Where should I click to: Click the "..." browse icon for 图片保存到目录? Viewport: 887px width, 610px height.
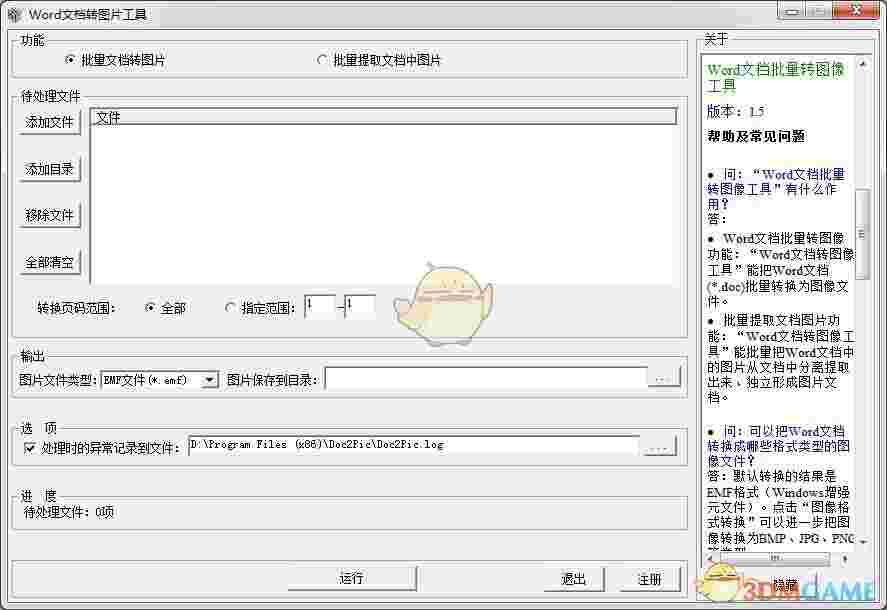[663, 379]
